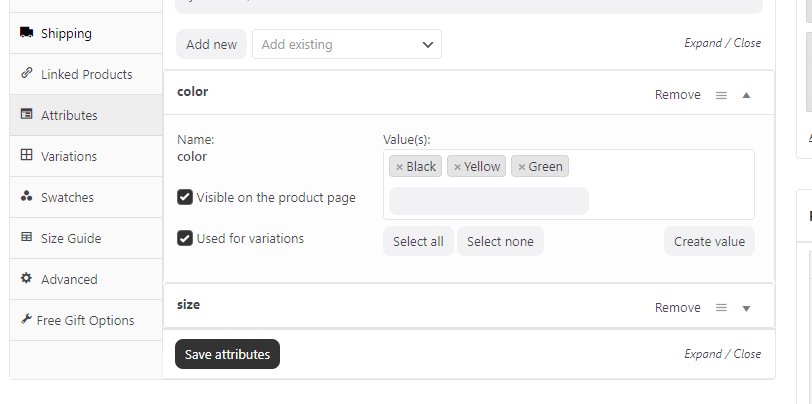Remove the Black color value tag
Image resolution: width=812 pixels, height=404 pixels.
(399, 167)
